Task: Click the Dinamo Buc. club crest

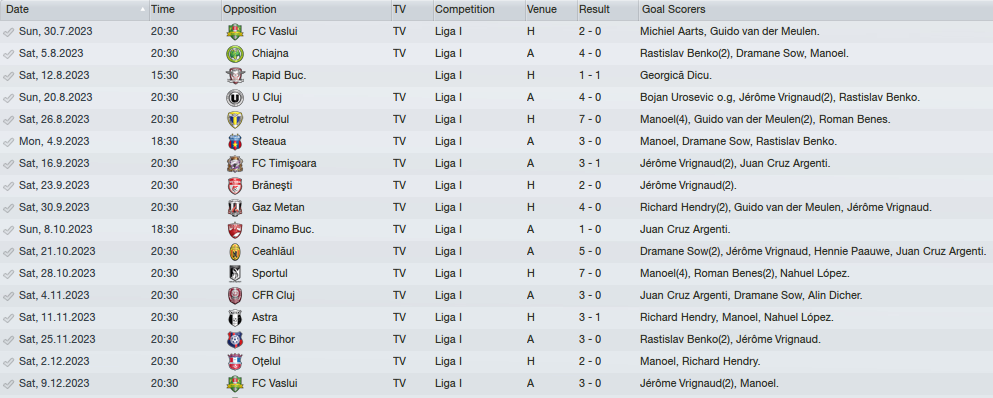Action: coord(234,229)
